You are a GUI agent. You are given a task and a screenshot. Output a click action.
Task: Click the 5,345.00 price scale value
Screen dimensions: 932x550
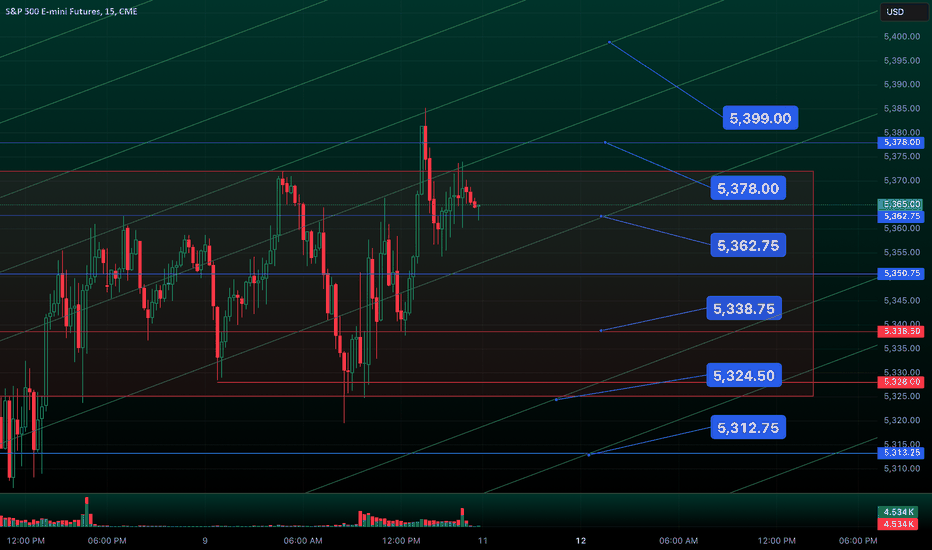tap(902, 301)
